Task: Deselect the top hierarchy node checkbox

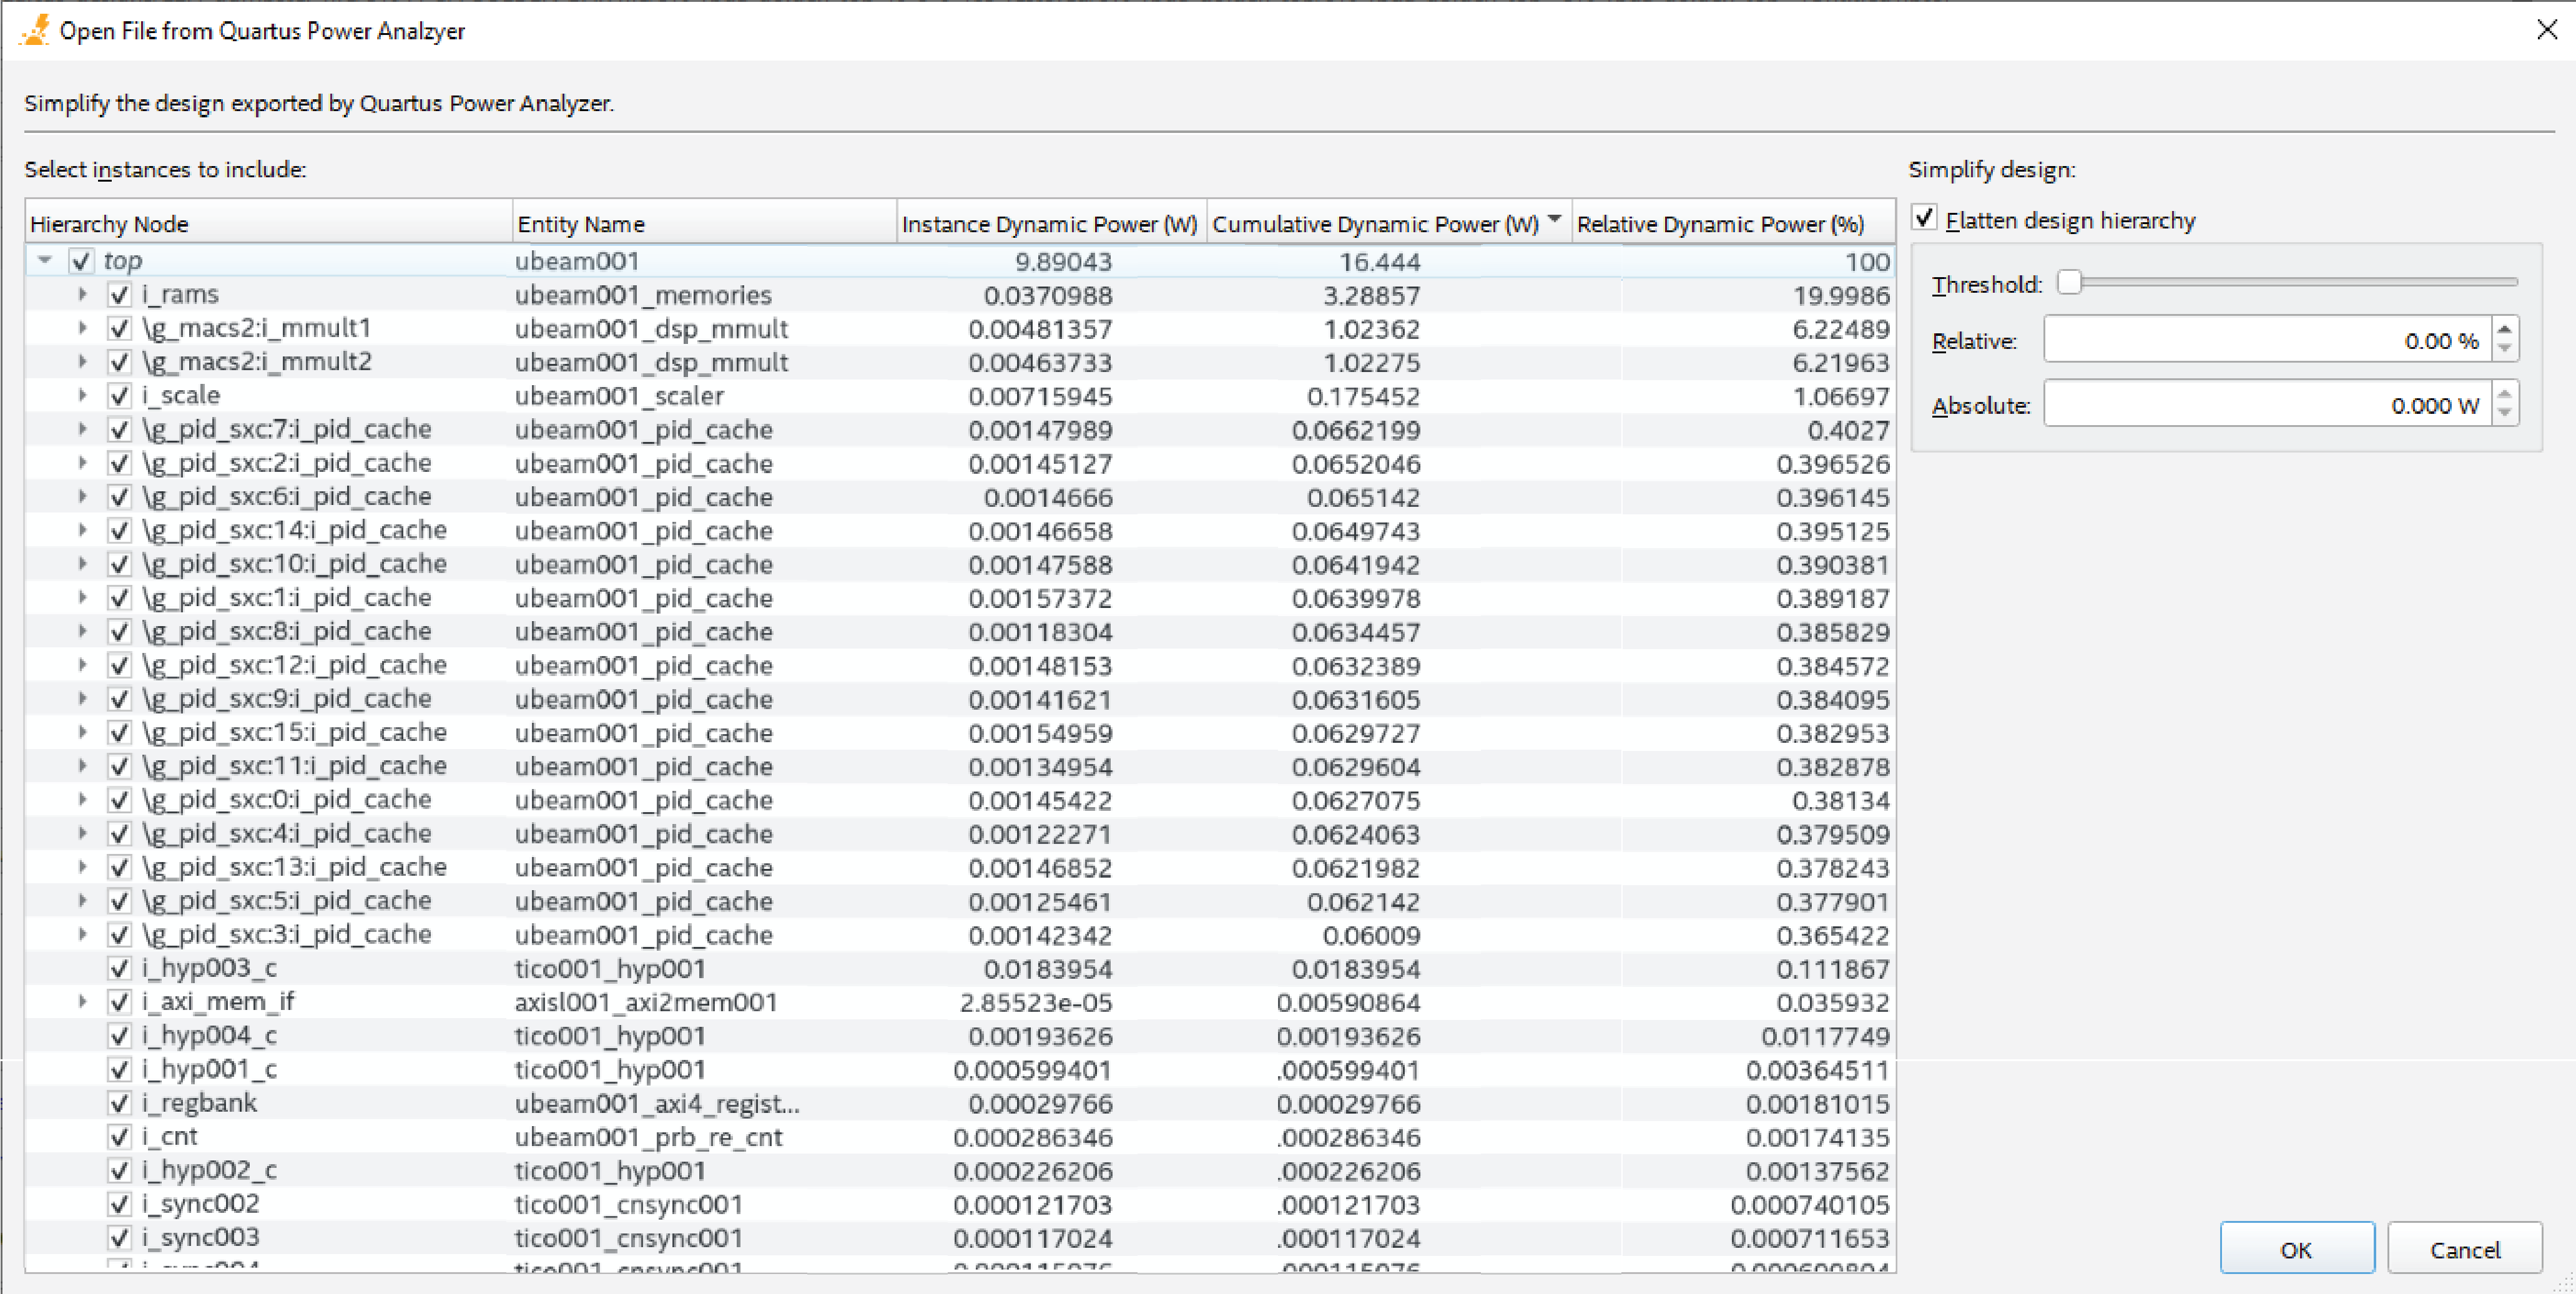Action: (x=81, y=261)
